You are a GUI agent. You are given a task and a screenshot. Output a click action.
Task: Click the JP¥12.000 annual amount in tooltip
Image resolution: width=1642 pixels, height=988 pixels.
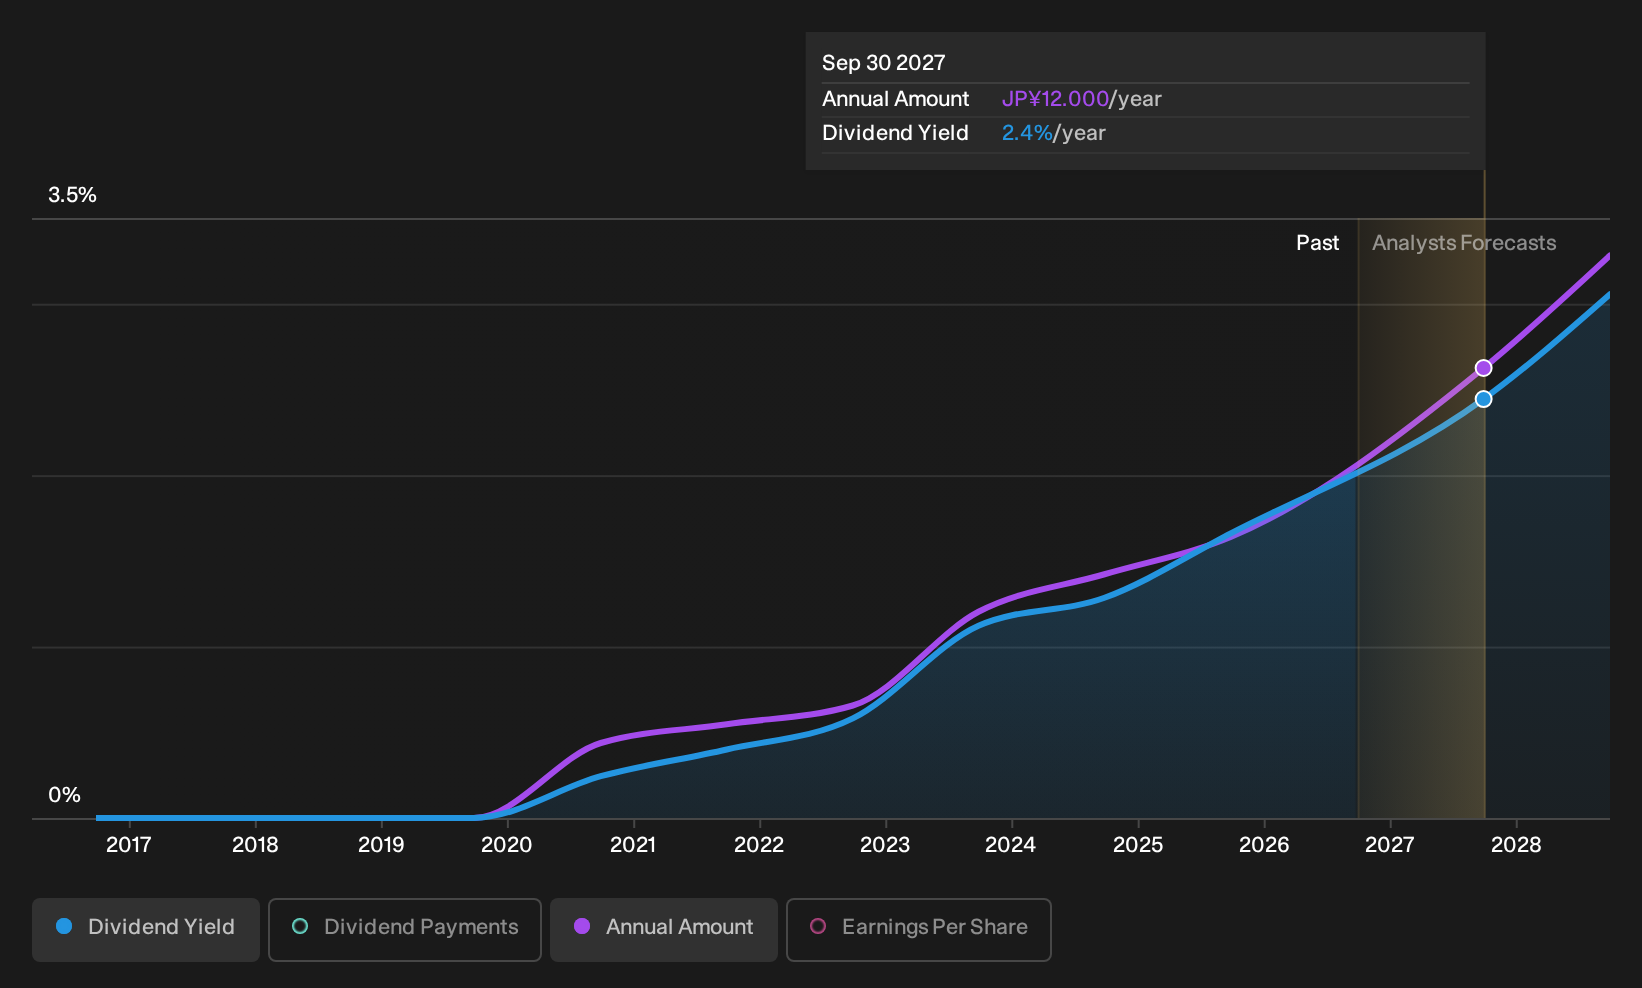1055,99
